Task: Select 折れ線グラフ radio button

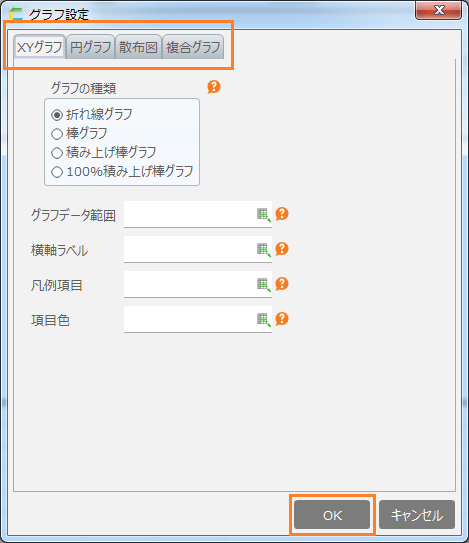Action: 57,115
